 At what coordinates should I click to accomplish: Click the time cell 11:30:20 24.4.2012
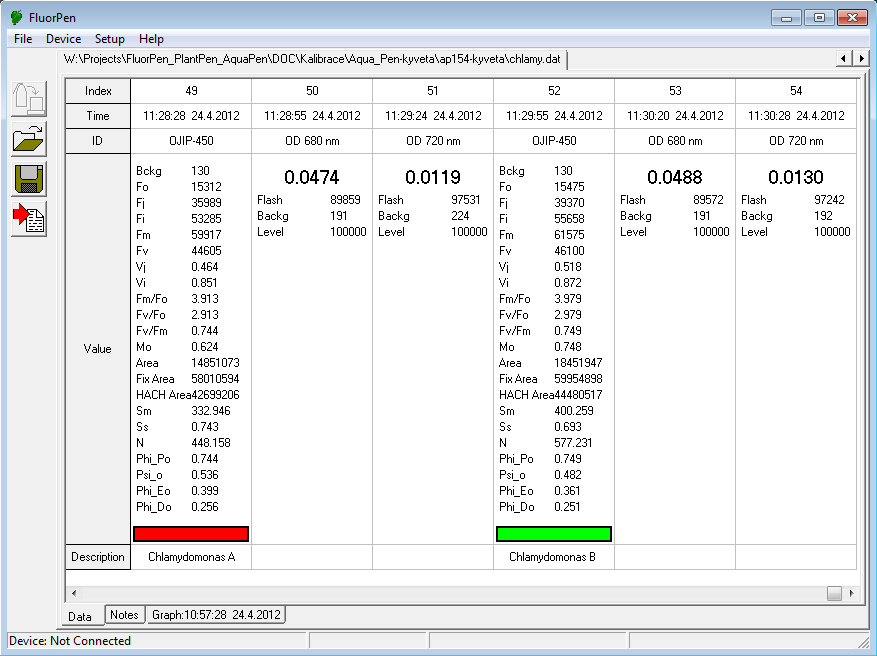coord(675,116)
